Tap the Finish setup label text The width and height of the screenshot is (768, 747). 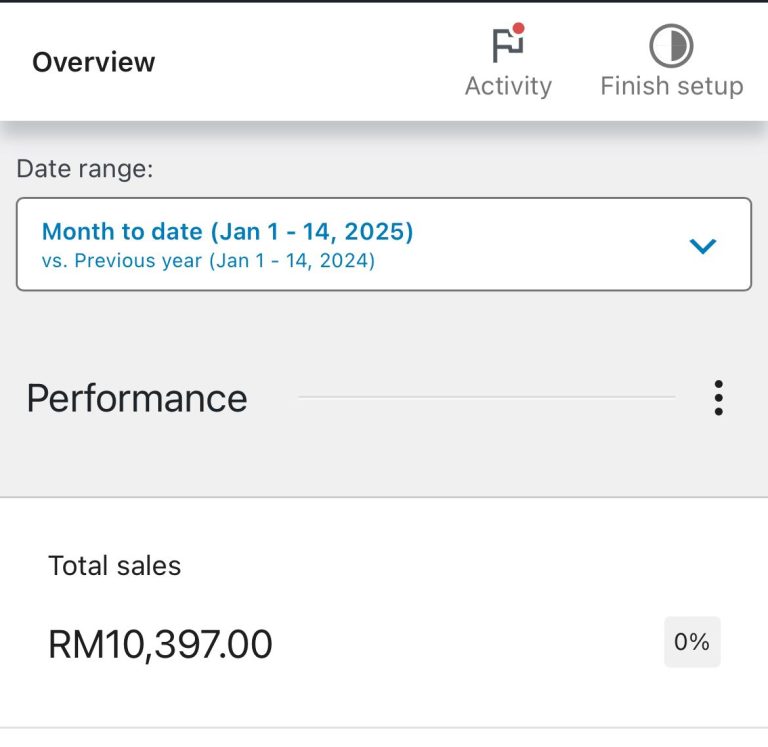671,86
